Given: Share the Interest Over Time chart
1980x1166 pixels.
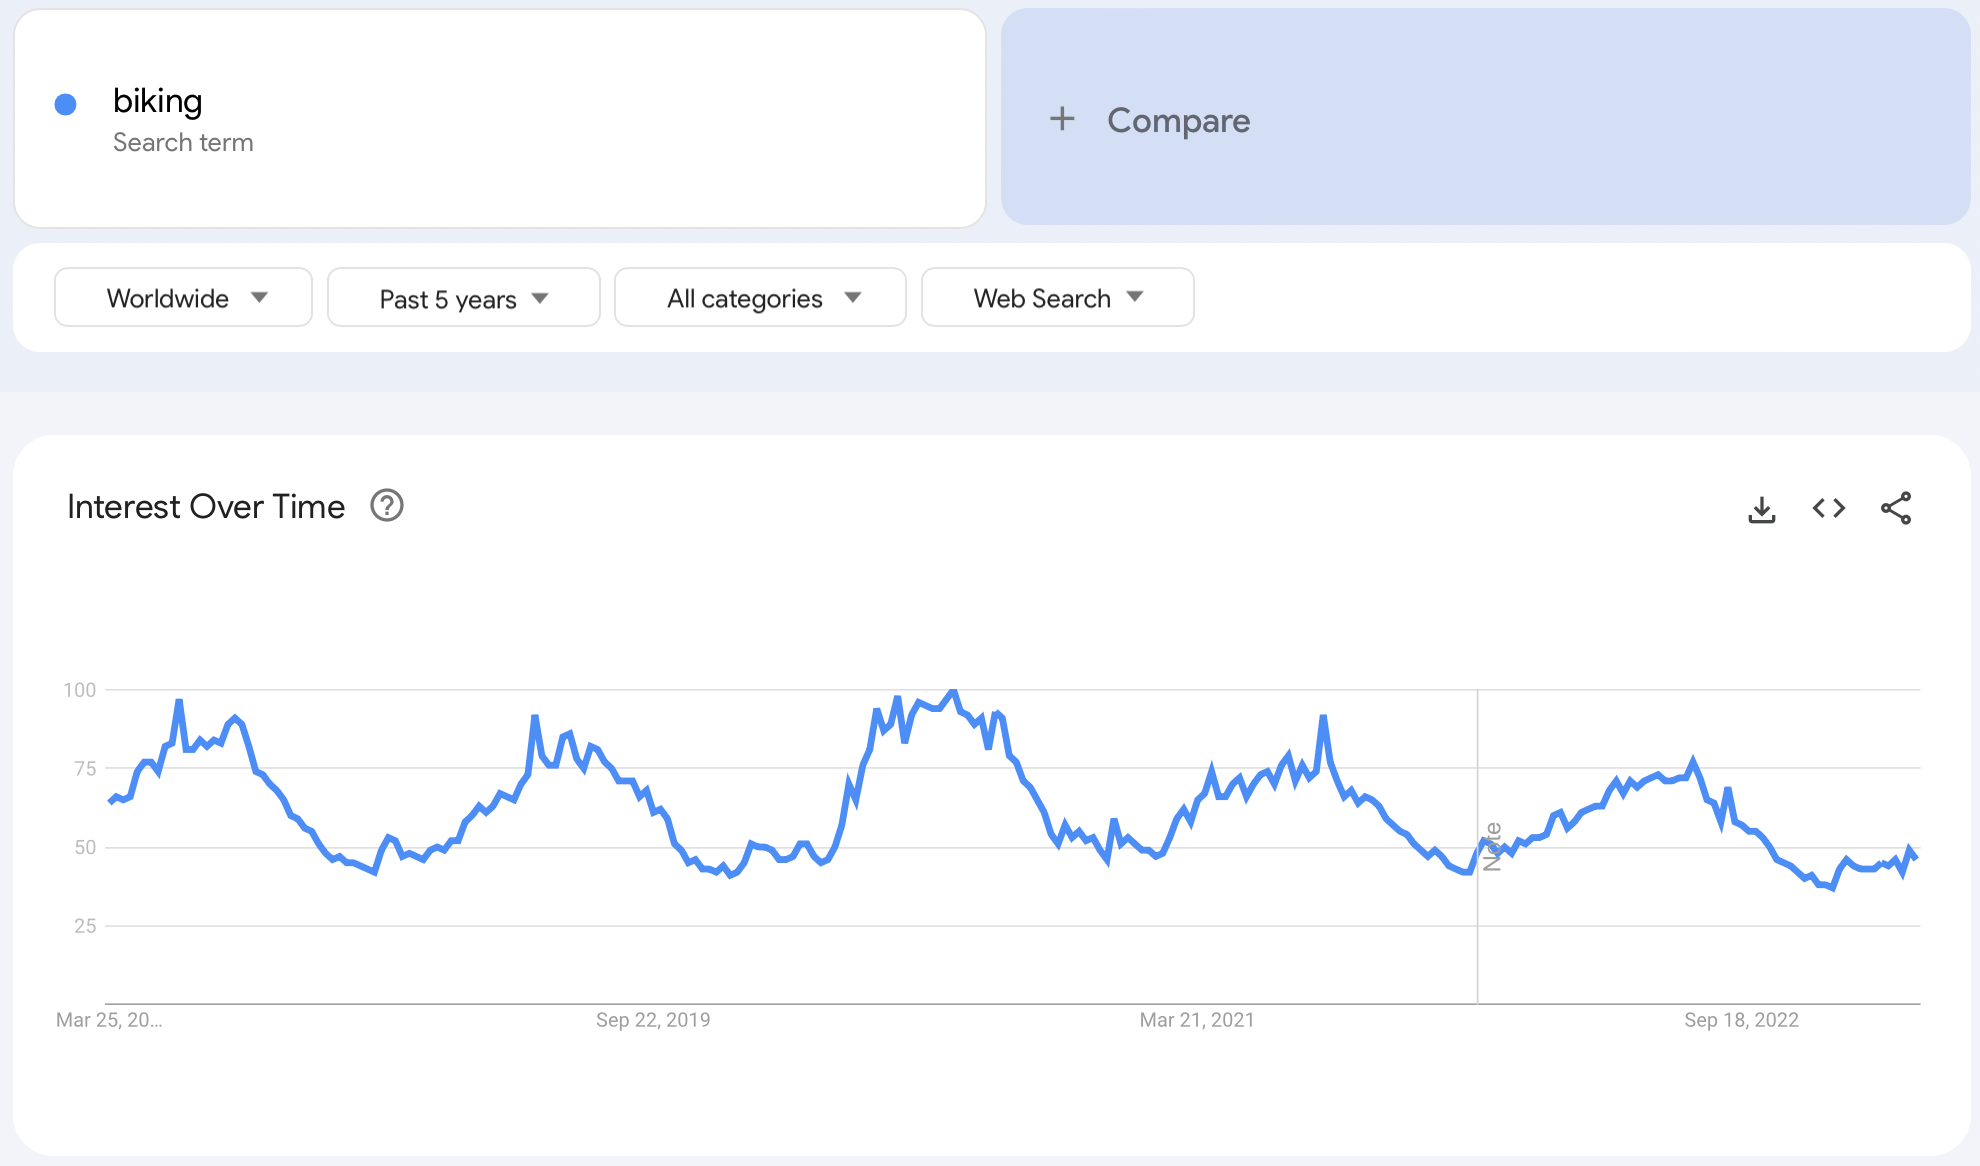Looking at the screenshot, I should click(x=1895, y=508).
